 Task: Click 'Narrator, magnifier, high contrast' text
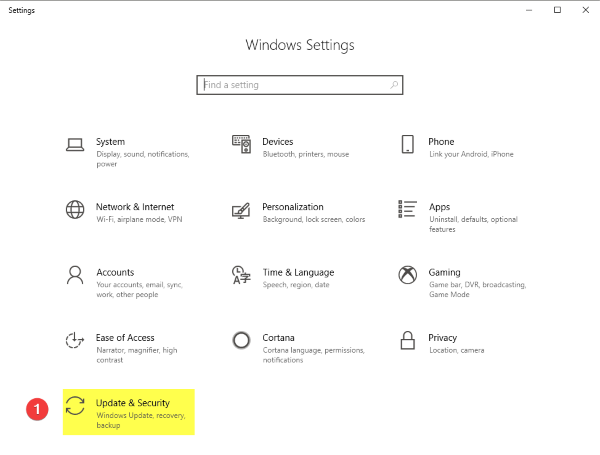(137, 355)
